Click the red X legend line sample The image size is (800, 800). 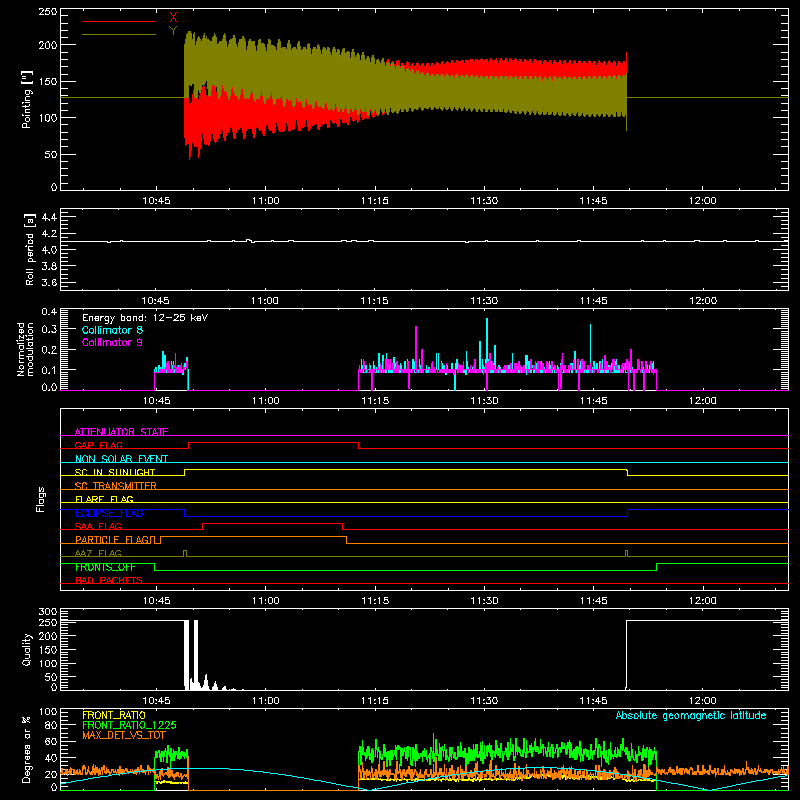[119, 21]
